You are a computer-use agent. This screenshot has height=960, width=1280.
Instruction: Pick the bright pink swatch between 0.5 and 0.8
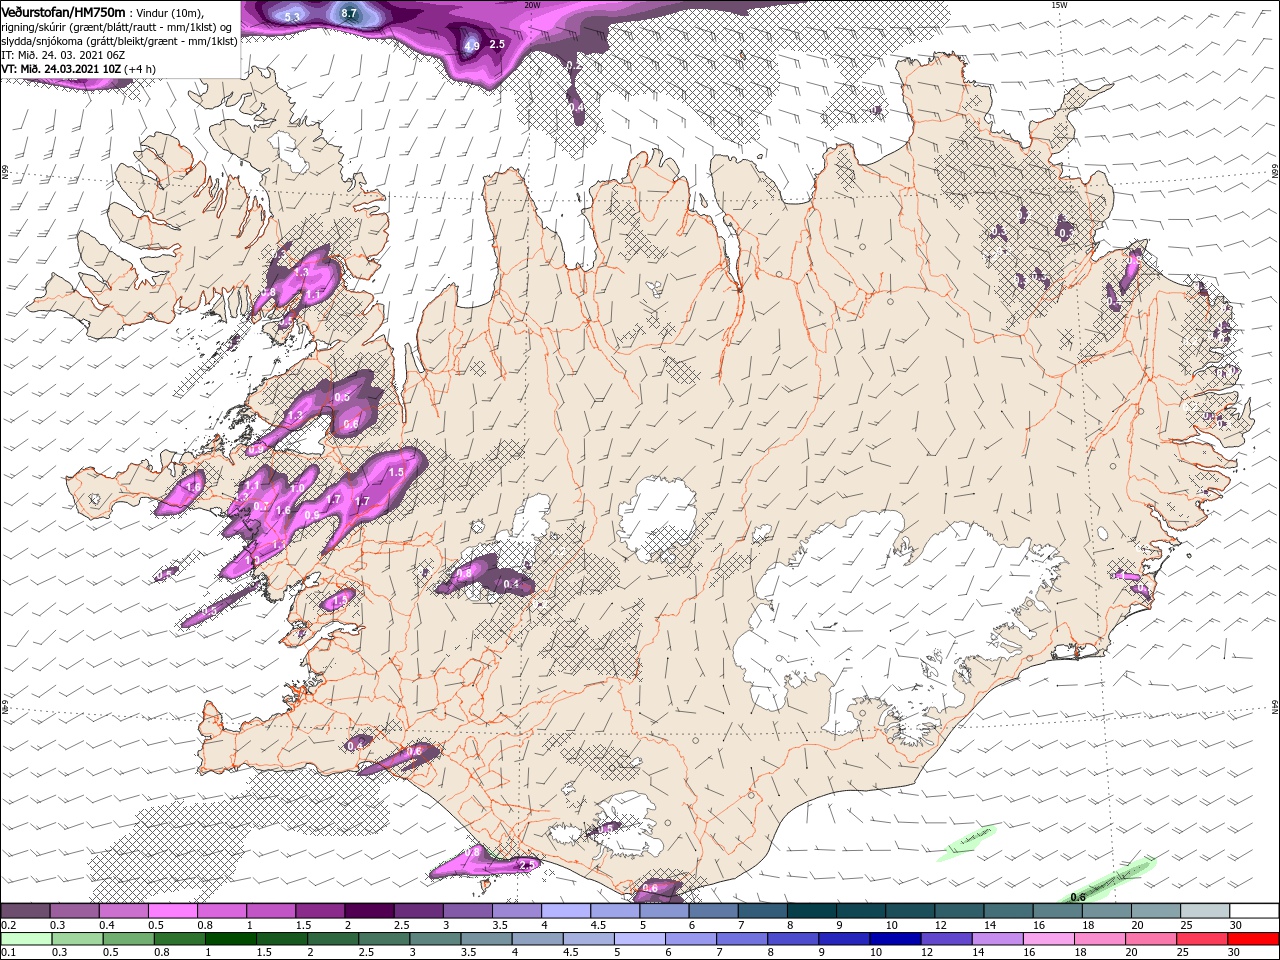(171, 911)
